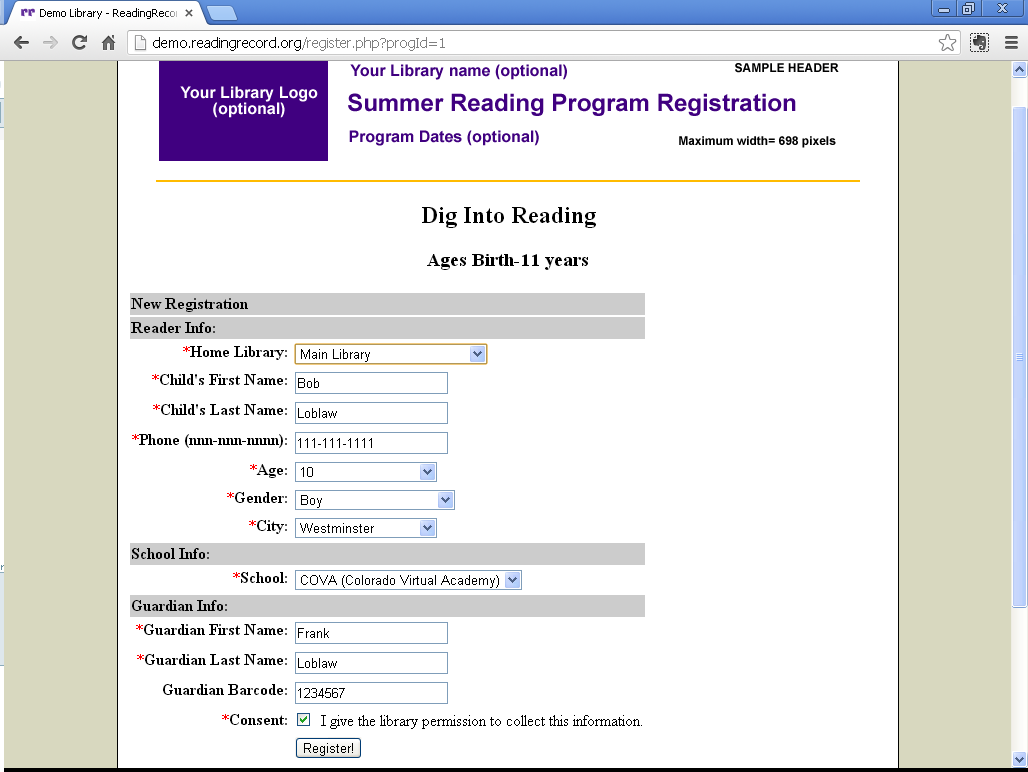This screenshot has height=772, width=1028.
Task: Click the address bar URL
Action: click(298, 43)
